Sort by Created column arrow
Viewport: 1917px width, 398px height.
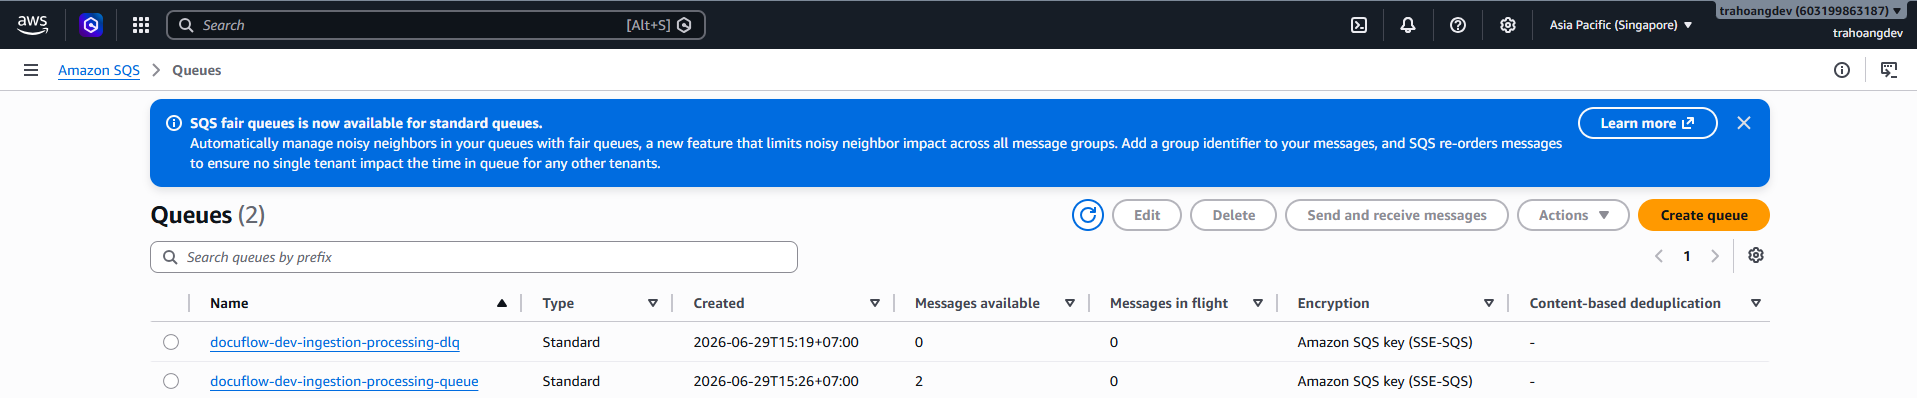(875, 303)
